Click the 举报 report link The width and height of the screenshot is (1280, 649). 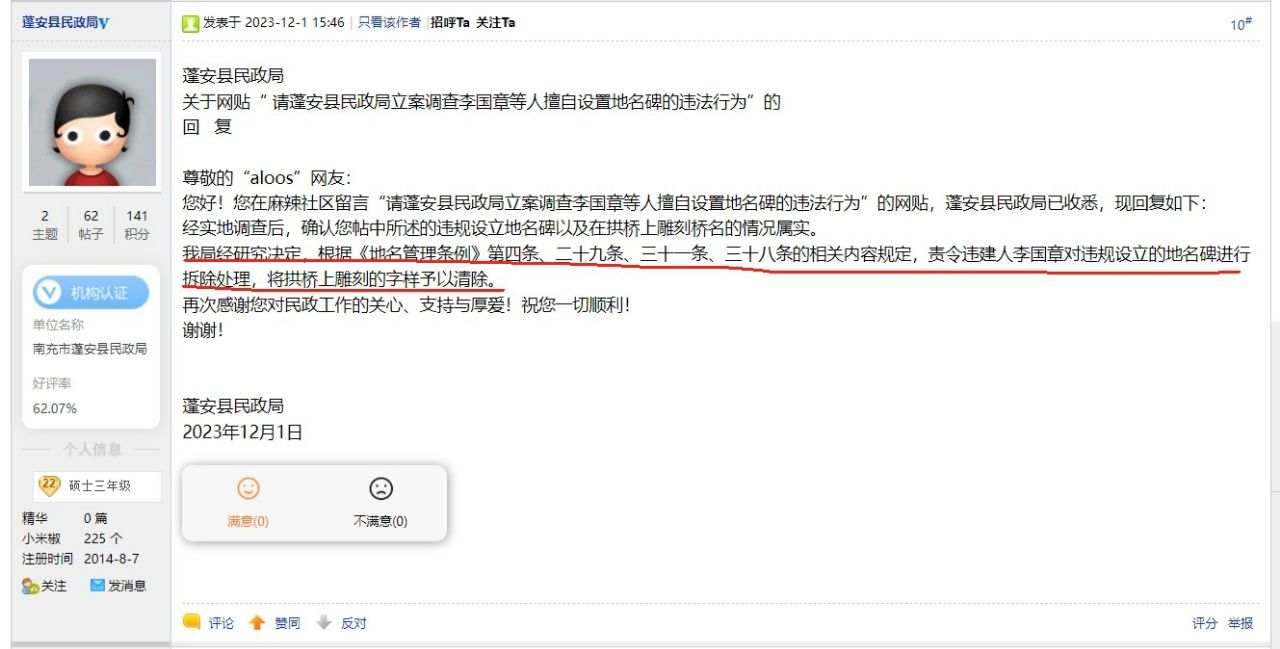(x=1241, y=623)
